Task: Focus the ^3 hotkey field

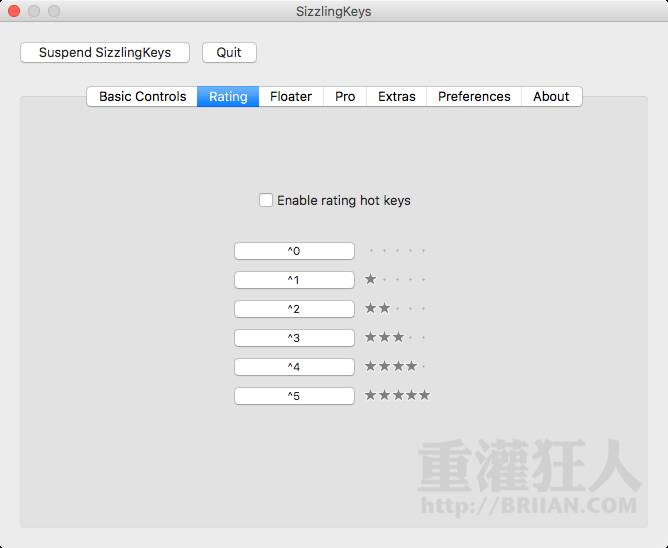Action: pos(294,338)
